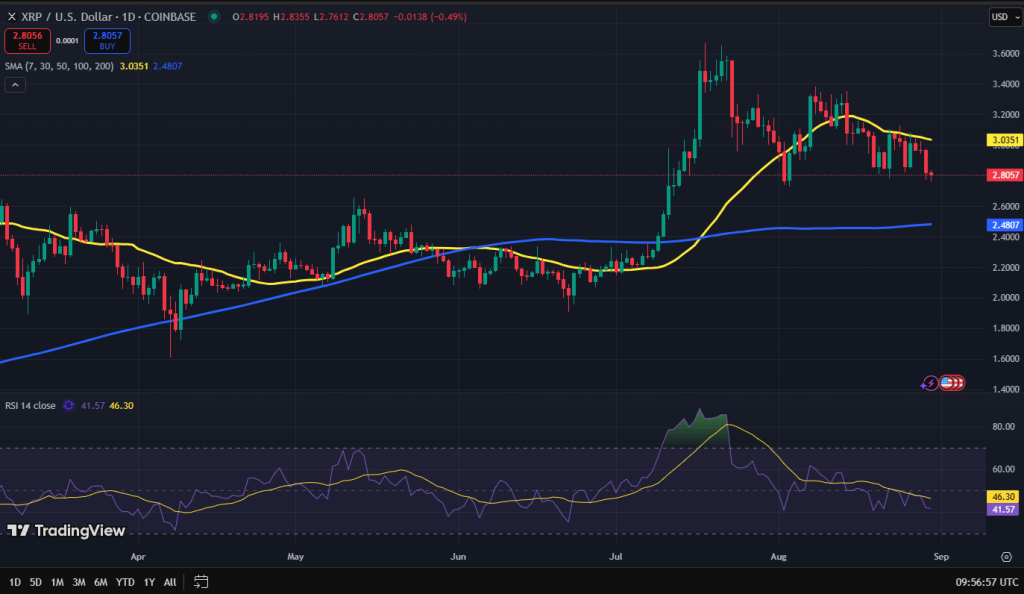The image size is (1024, 594).
Task: Select the 6M time range
Action: pos(101,582)
